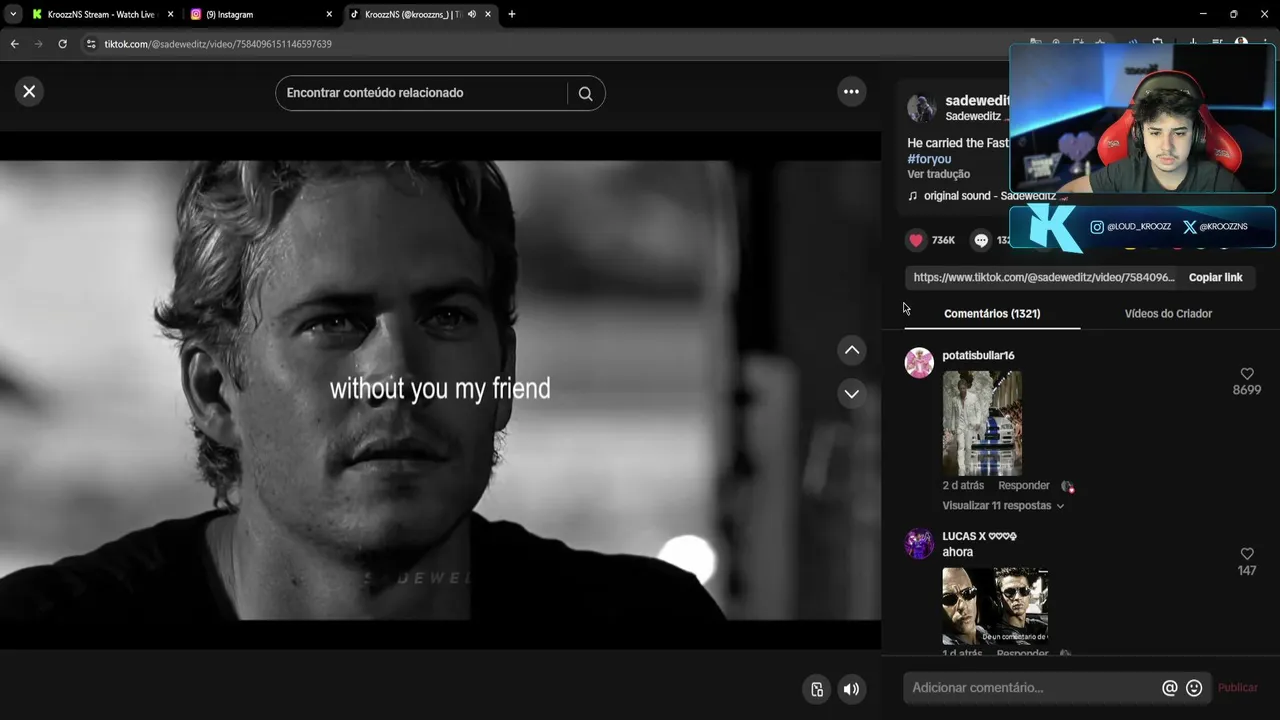
Task: Mute the video with speaker icon
Action: (x=851, y=689)
